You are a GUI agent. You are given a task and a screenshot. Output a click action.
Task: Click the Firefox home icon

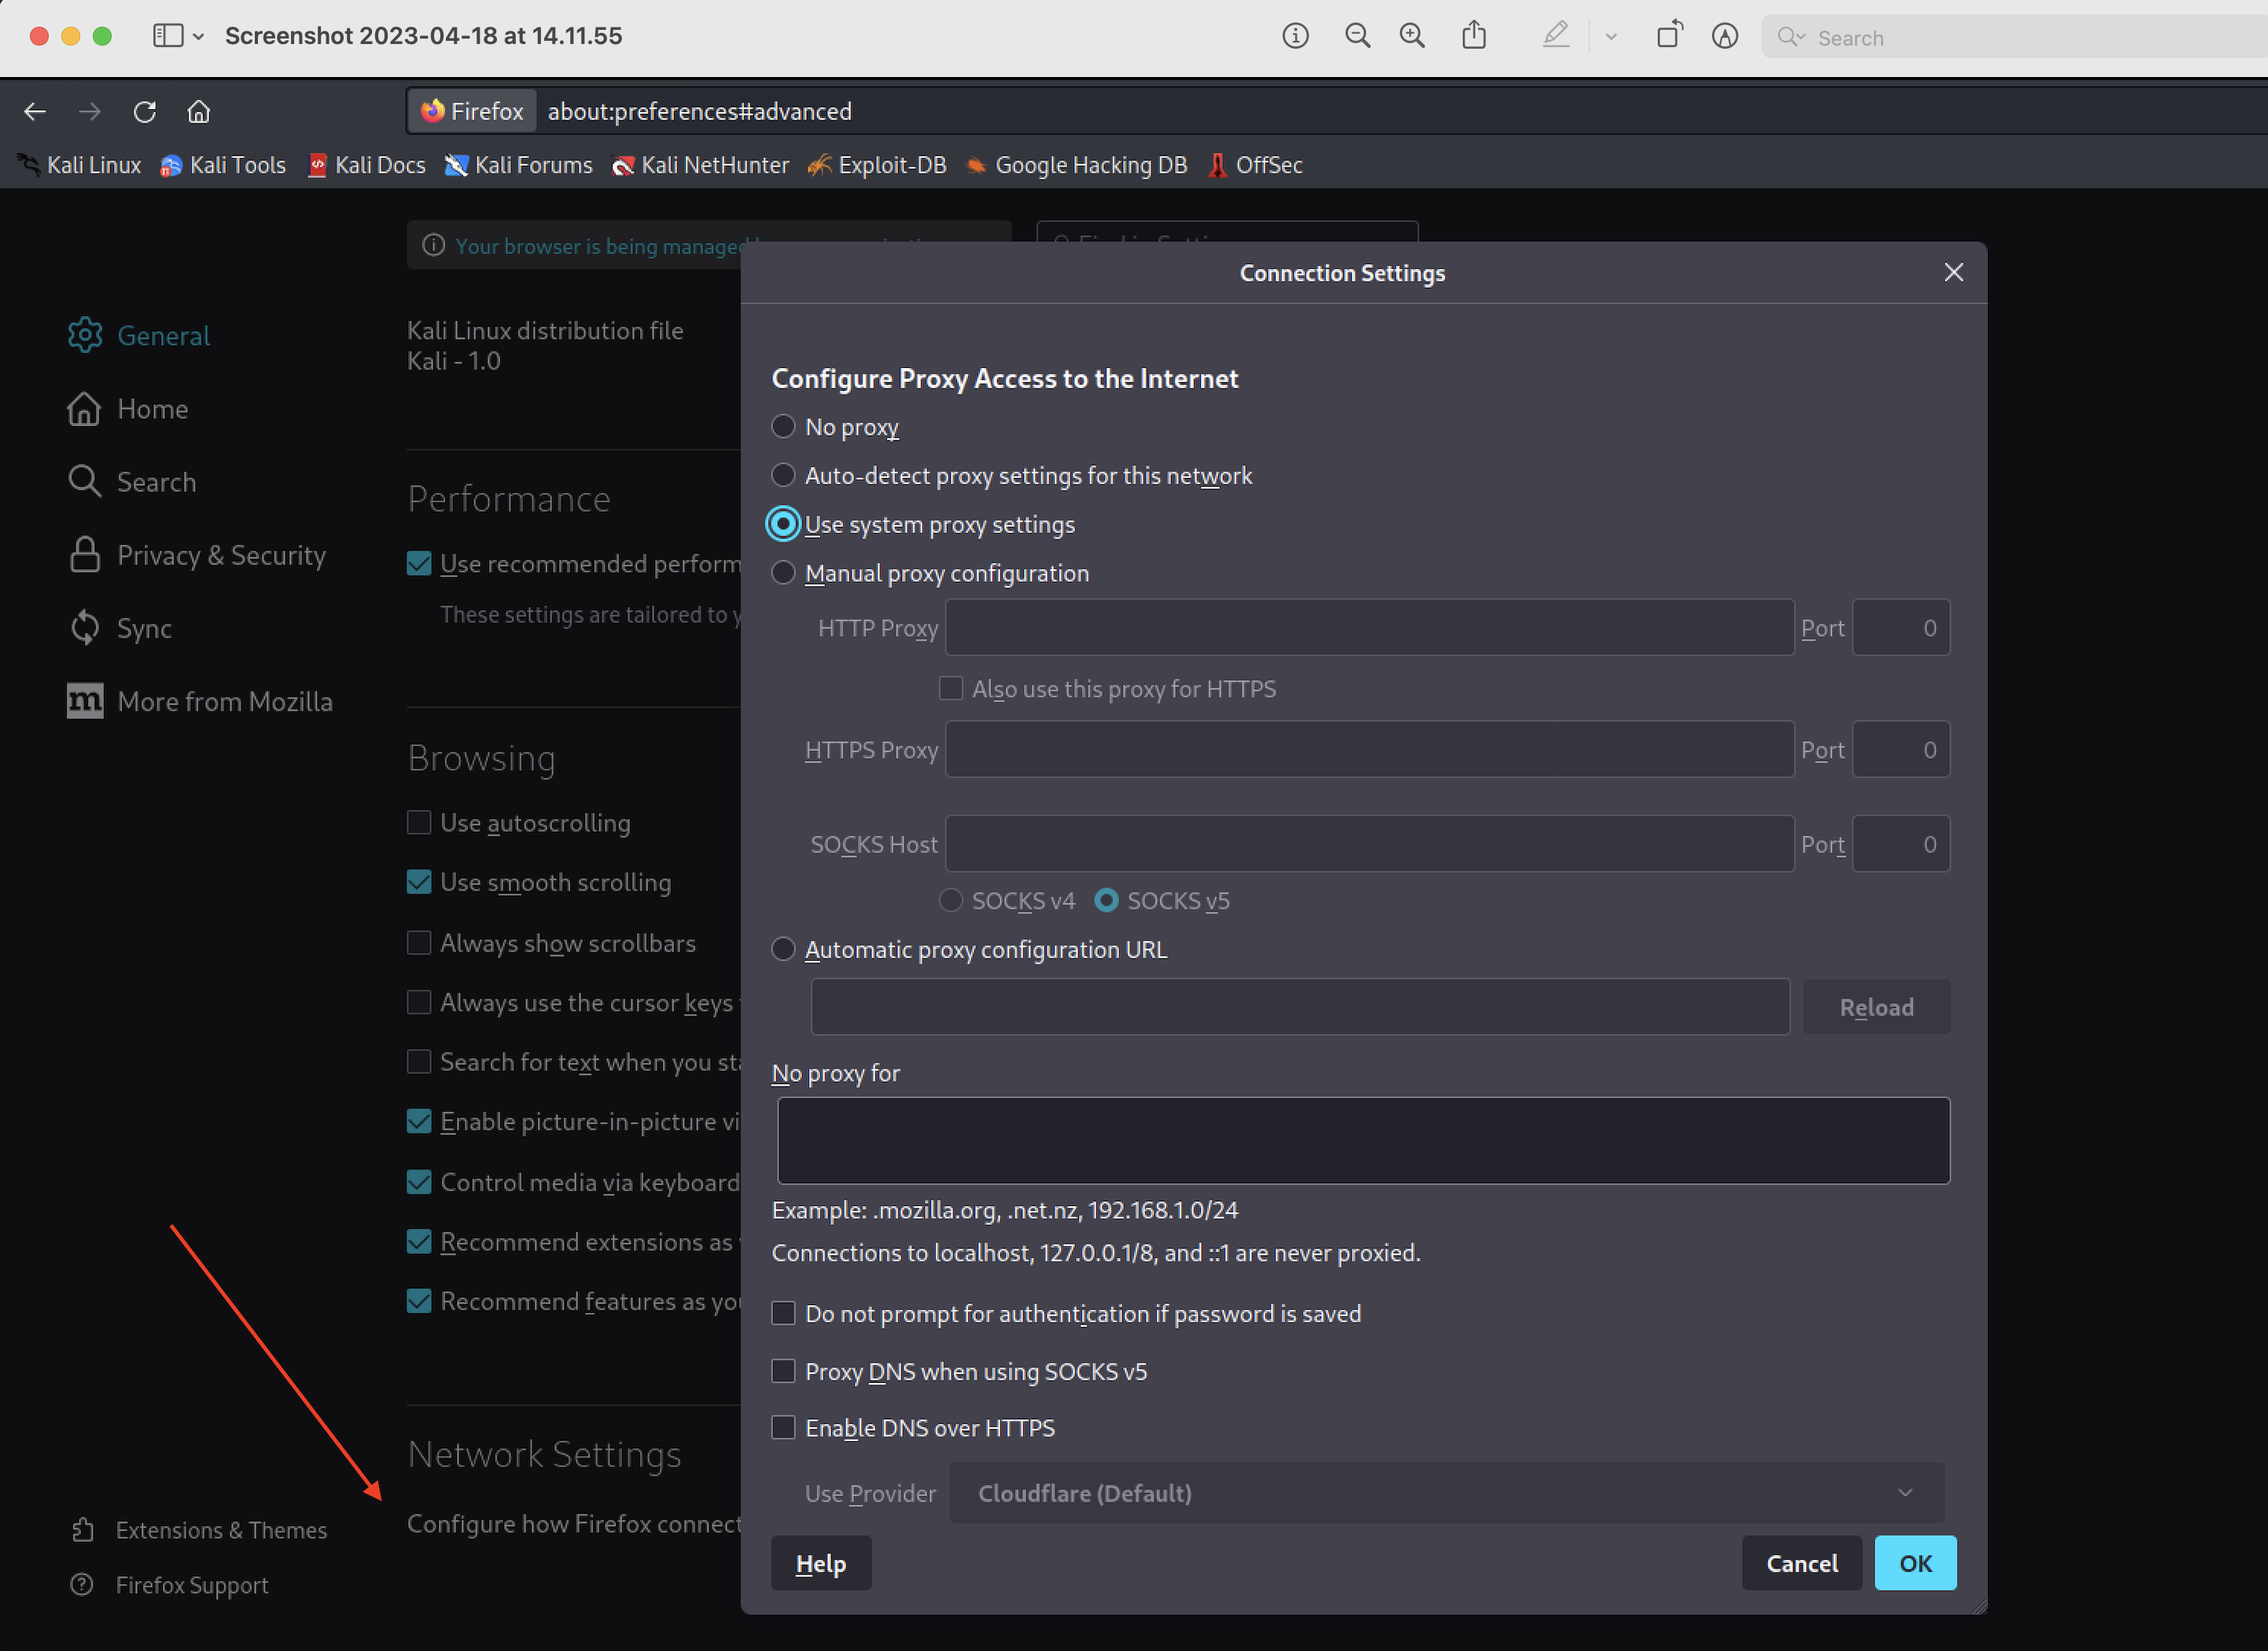[x=199, y=111]
